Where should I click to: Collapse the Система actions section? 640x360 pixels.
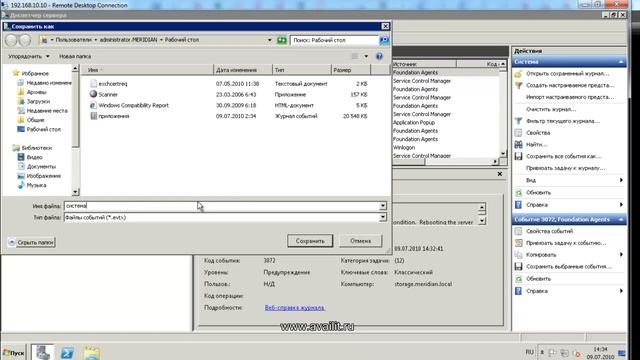(x=621, y=62)
